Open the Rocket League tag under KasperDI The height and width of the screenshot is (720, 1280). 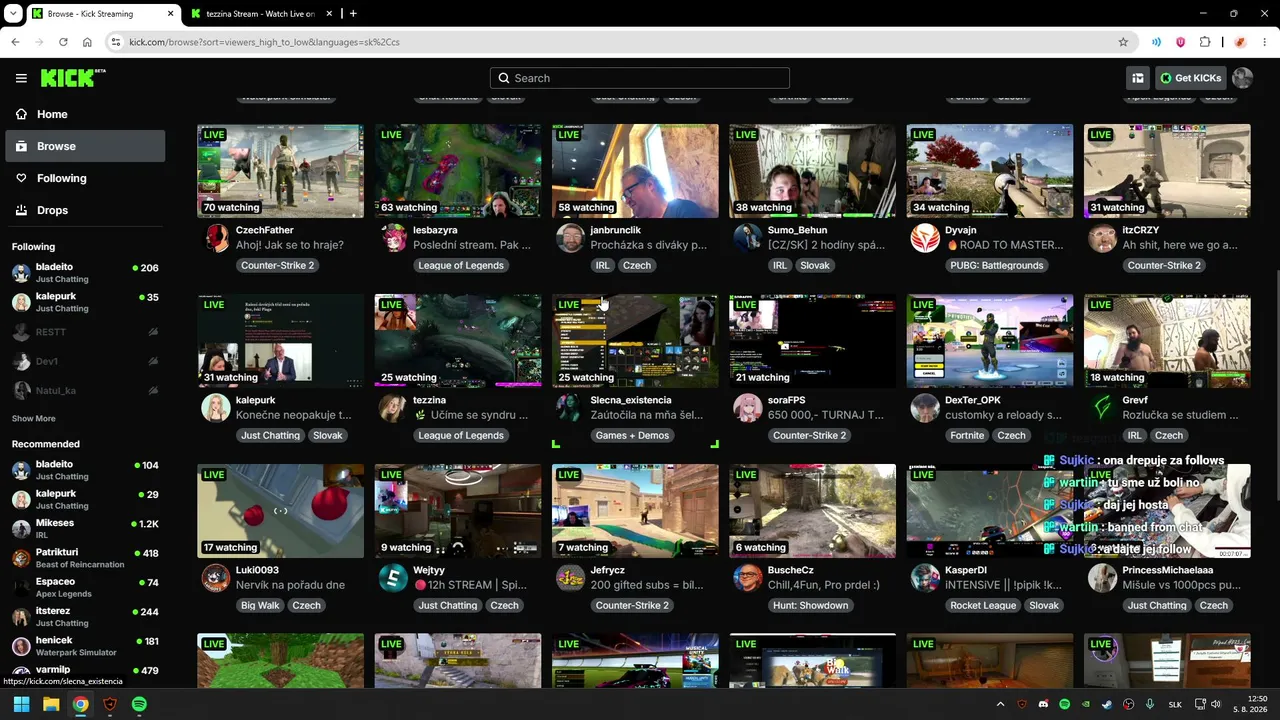pos(983,606)
